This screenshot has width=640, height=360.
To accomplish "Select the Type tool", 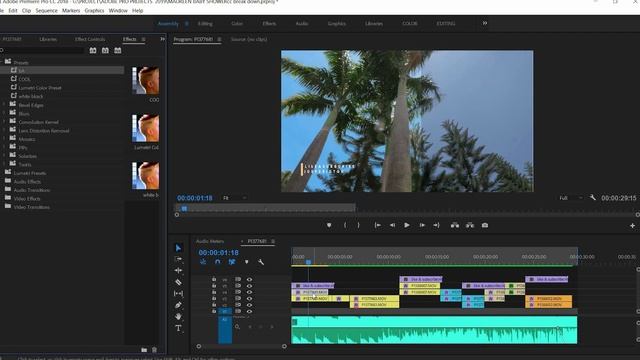I will tap(178, 328).
